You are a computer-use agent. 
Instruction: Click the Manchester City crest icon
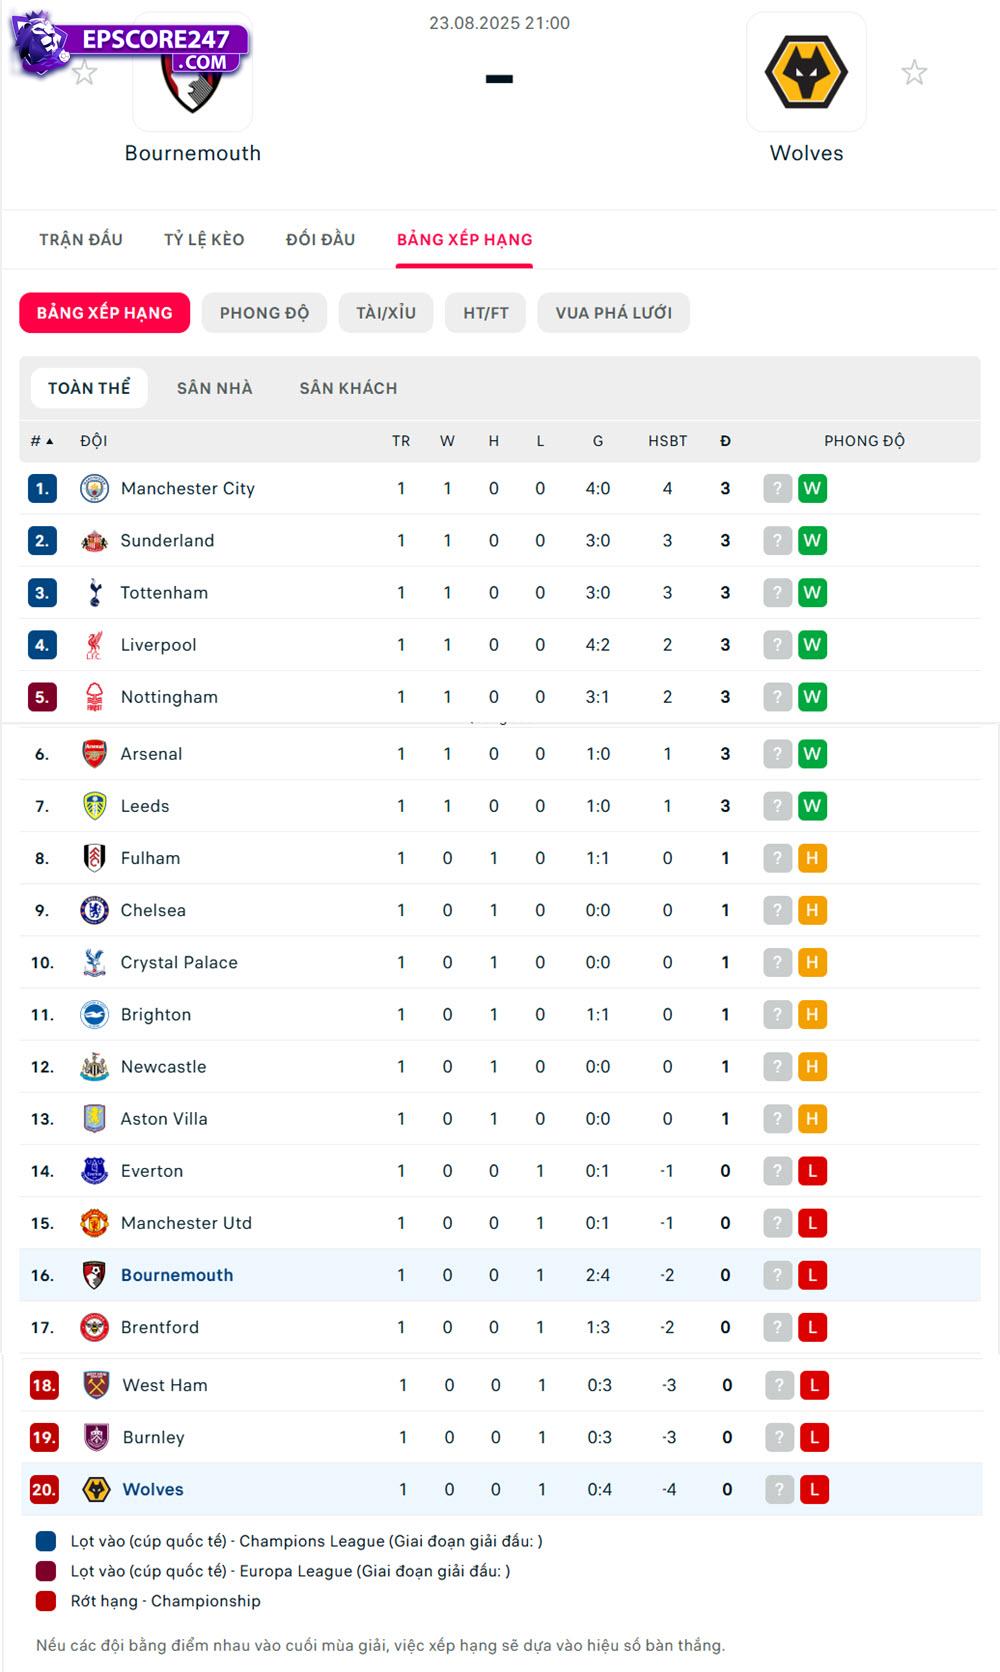point(94,489)
